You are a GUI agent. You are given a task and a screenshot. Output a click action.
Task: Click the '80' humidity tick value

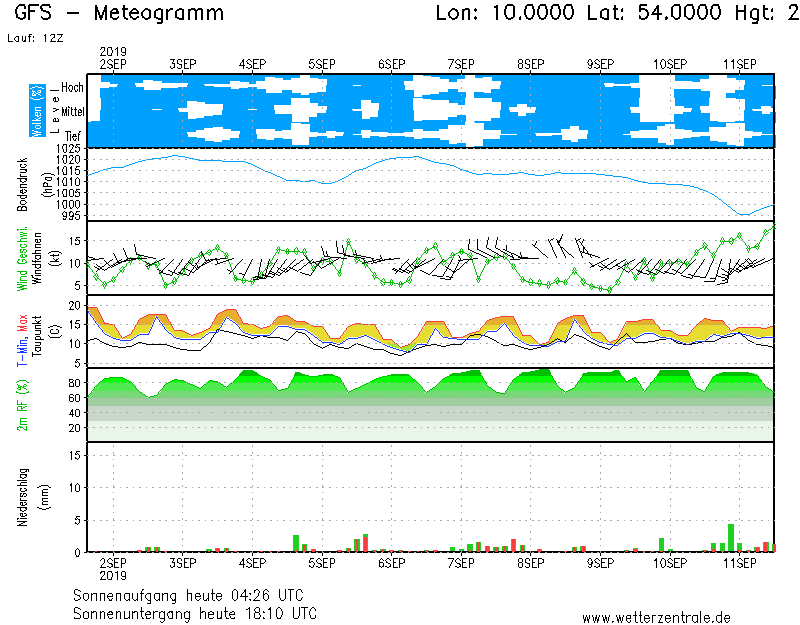point(74,383)
